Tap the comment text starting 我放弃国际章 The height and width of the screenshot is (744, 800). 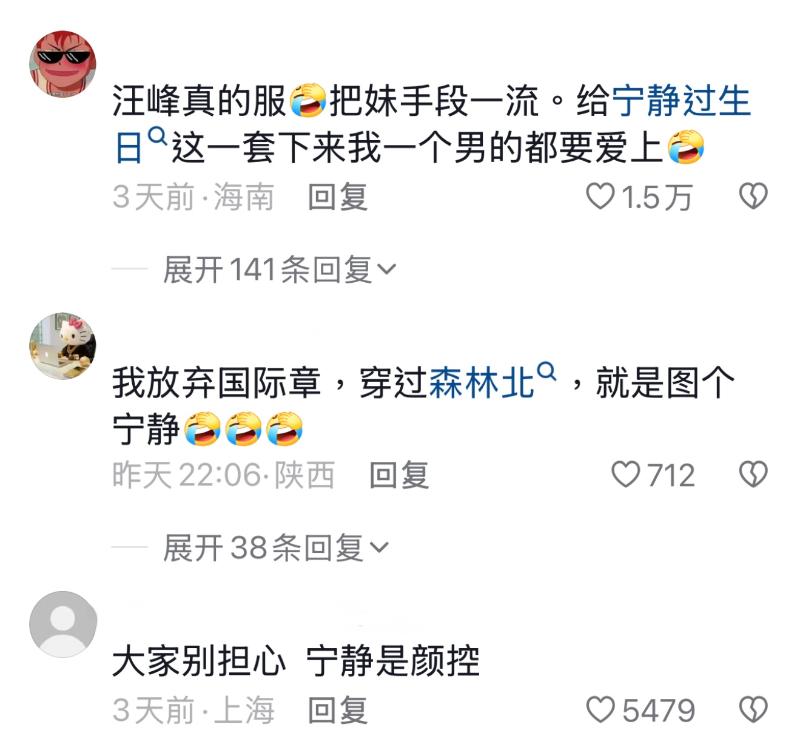point(423,406)
